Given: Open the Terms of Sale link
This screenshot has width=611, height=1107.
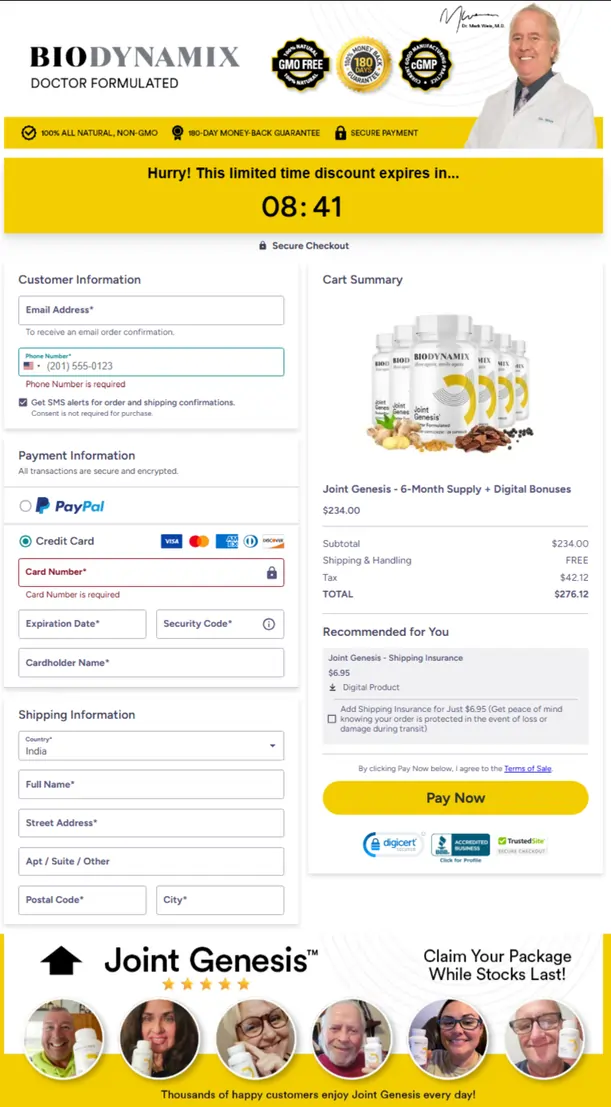Looking at the screenshot, I should tap(527, 768).
